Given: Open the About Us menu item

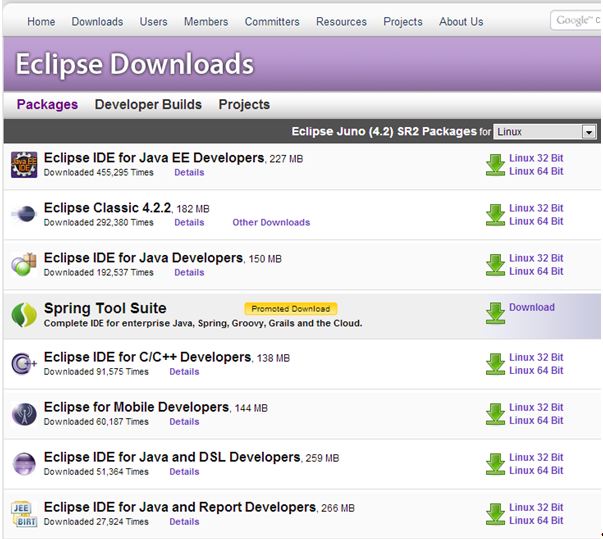Looking at the screenshot, I should (x=461, y=22).
